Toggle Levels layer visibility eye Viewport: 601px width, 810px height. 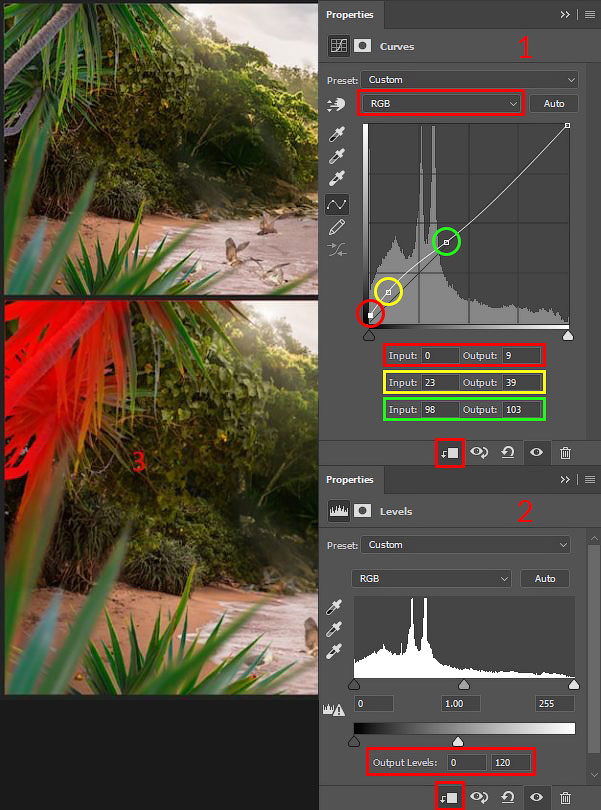click(536, 797)
